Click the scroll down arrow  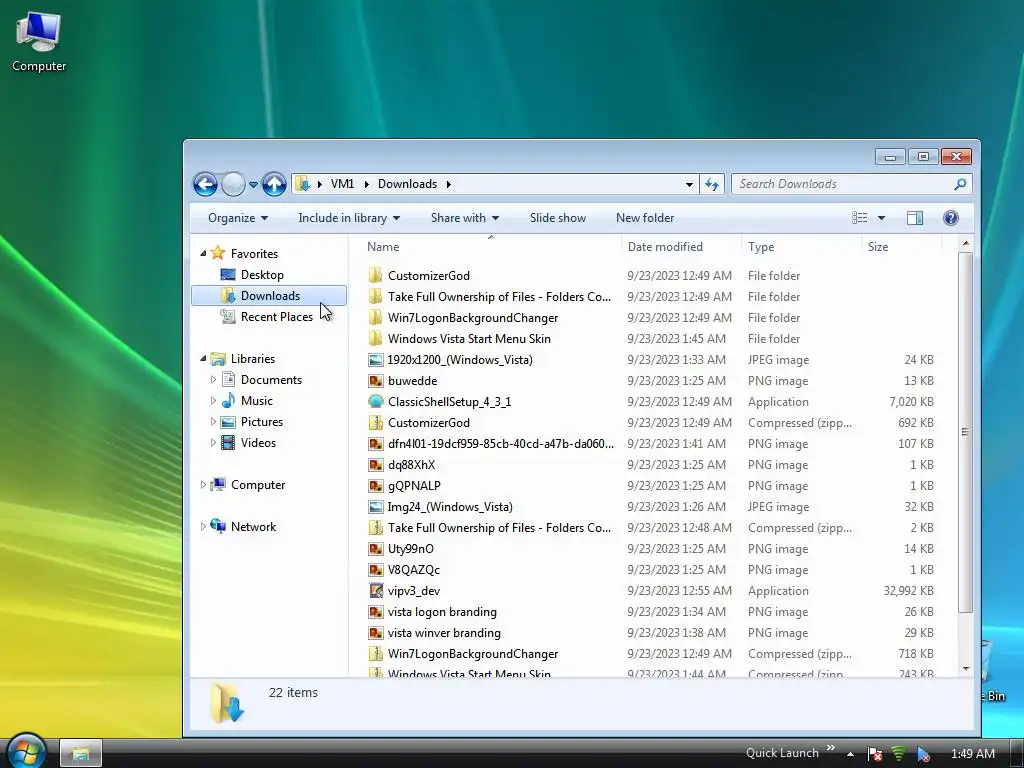coord(965,669)
